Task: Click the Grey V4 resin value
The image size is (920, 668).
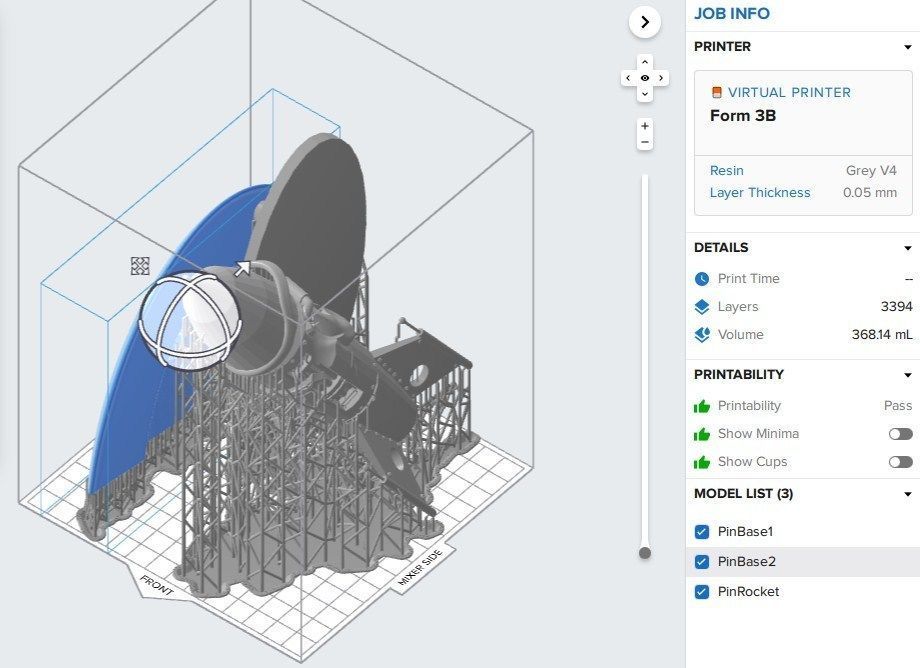Action: click(871, 171)
